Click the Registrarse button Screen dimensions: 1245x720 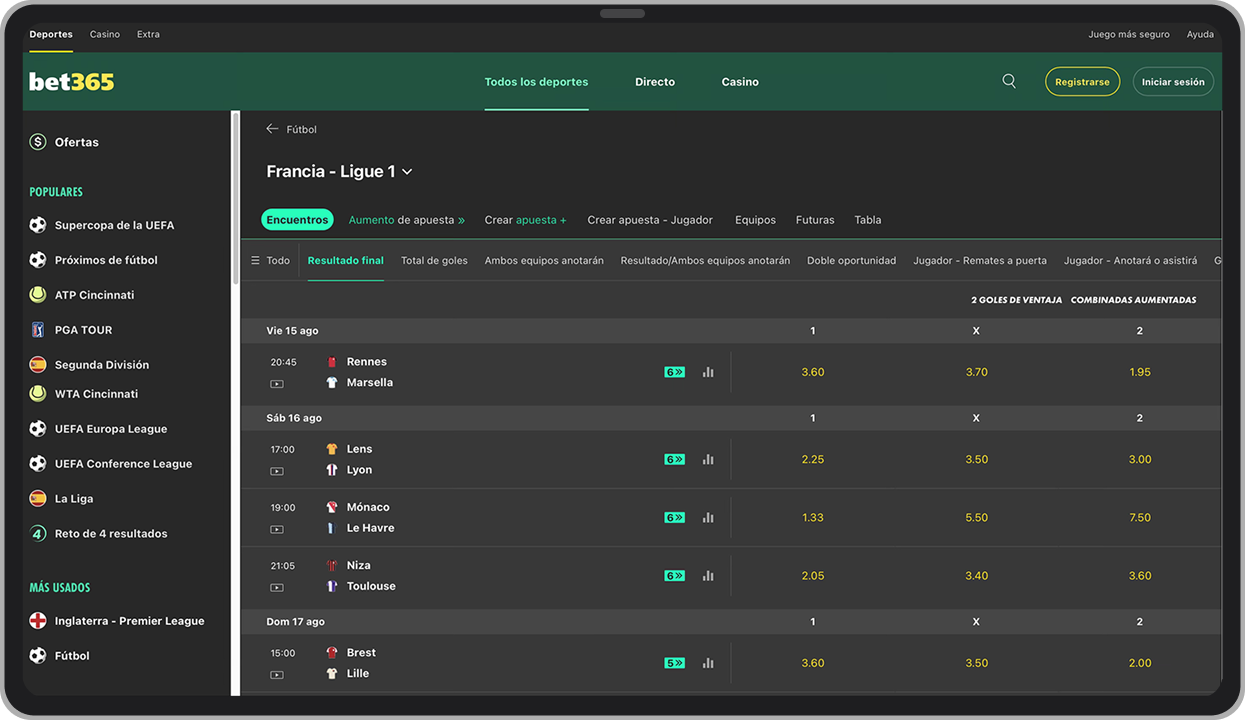[1082, 82]
